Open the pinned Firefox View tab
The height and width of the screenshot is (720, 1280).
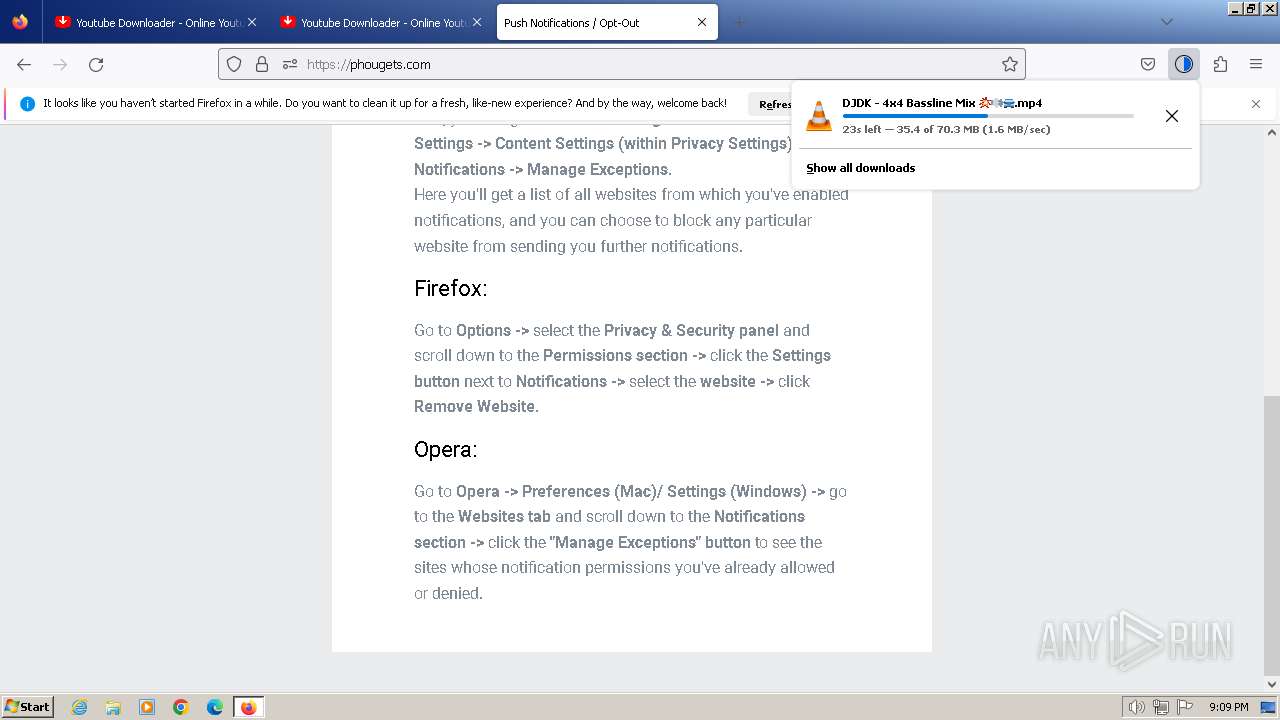[x=20, y=22]
